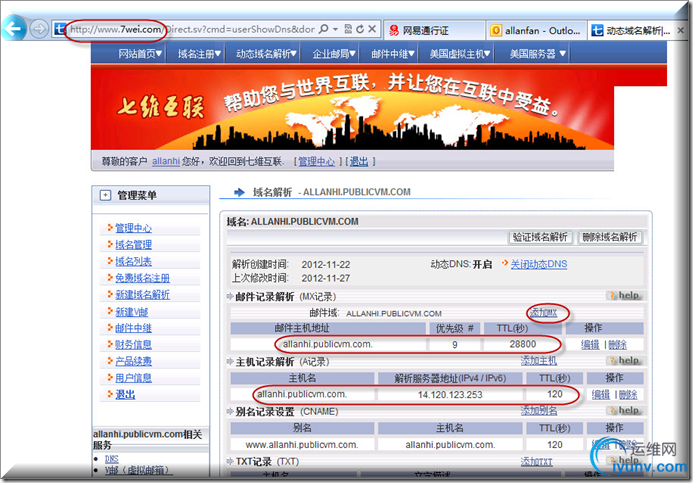Open the 域名注册 navigation dropdown
The height and width of the screenshot is (483, 693).
pos(199,54)
